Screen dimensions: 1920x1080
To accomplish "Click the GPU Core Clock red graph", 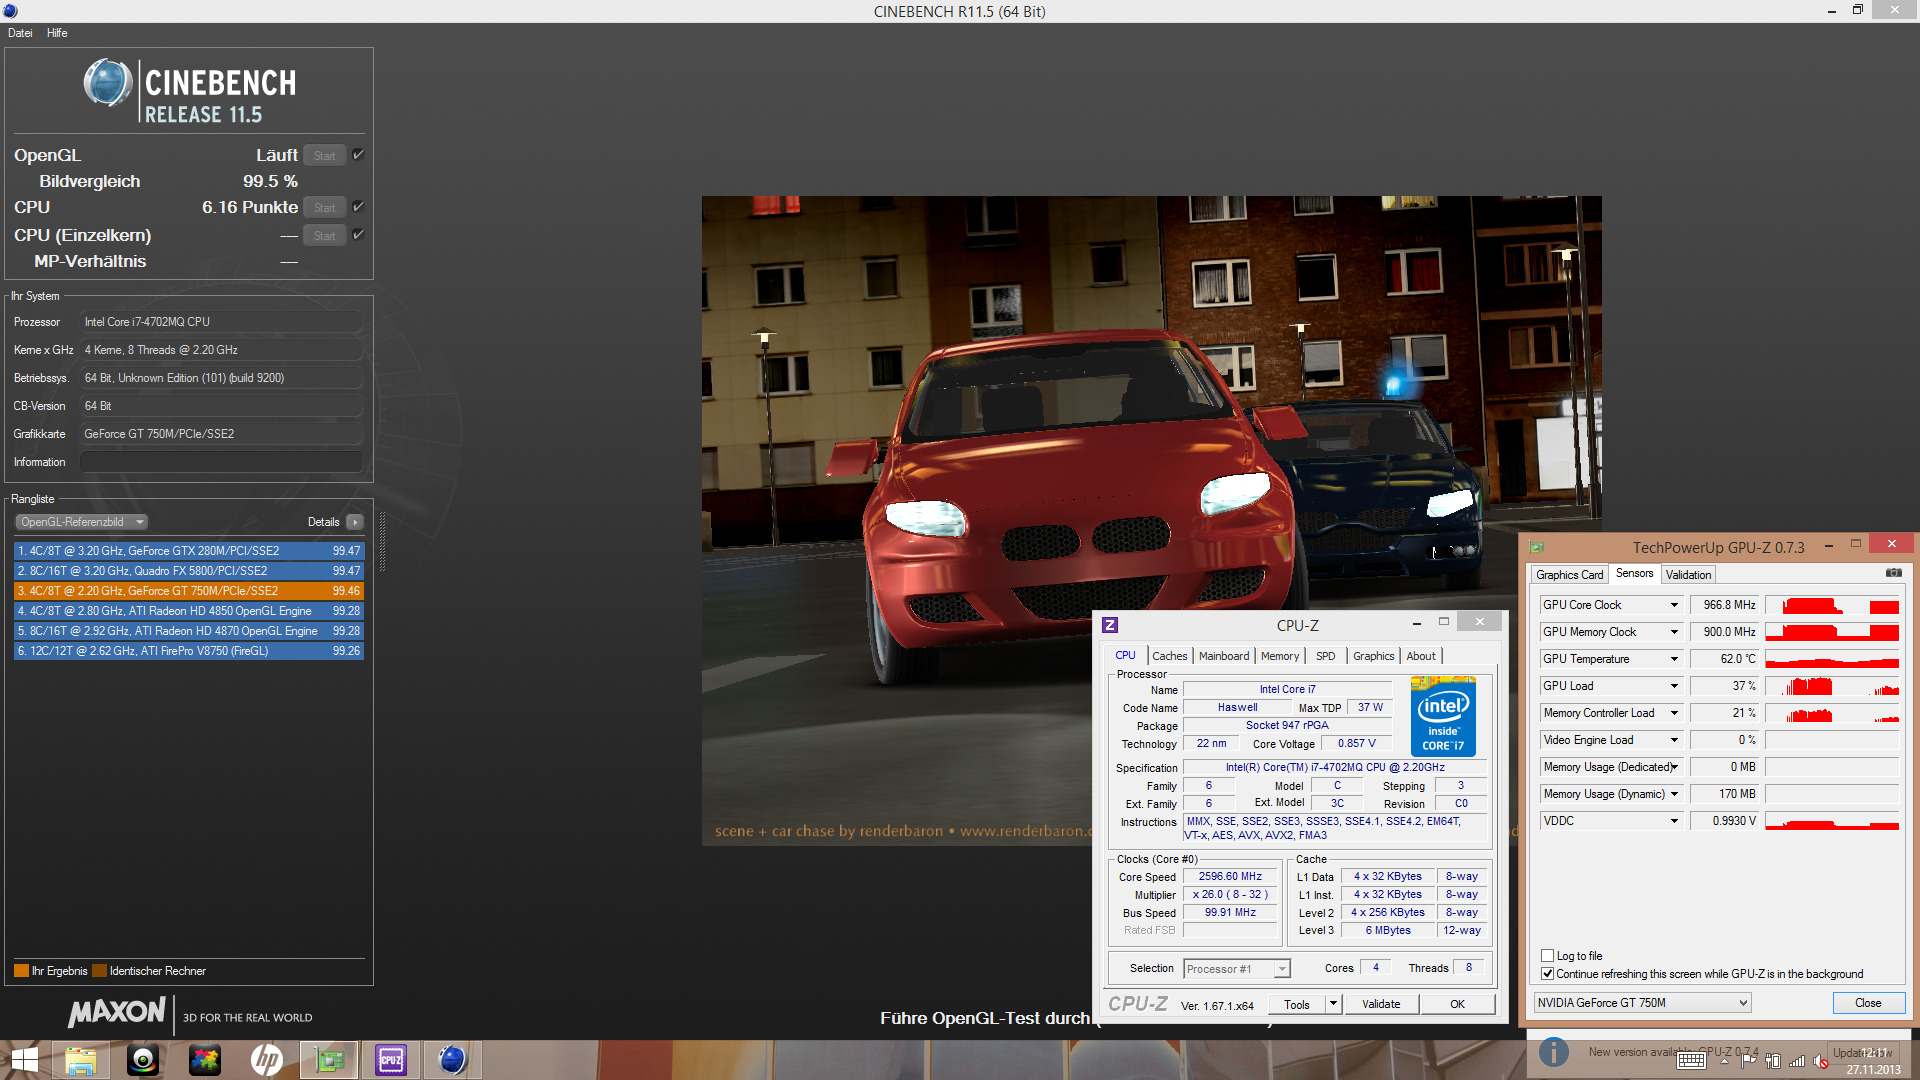I will tap(1832, 605).
